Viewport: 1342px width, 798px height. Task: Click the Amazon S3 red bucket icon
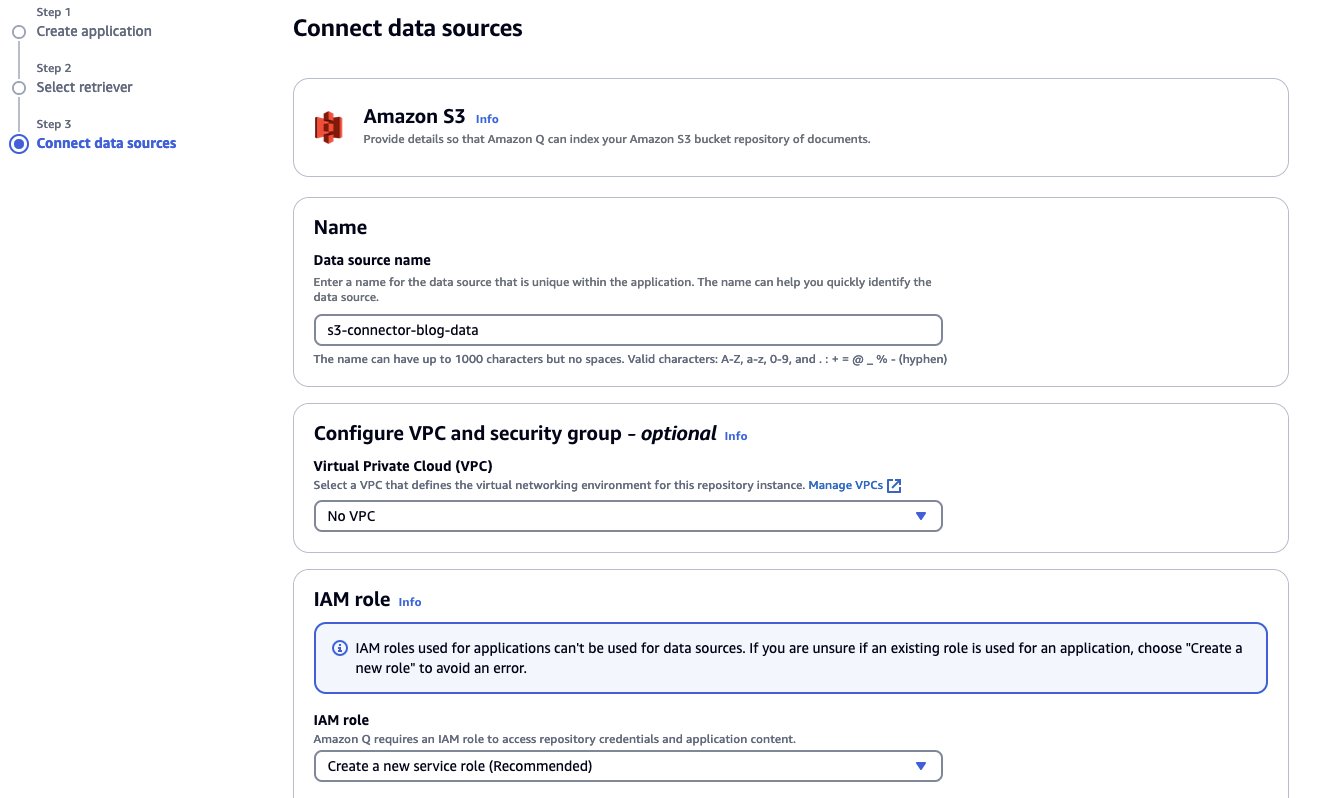(328, 127)
